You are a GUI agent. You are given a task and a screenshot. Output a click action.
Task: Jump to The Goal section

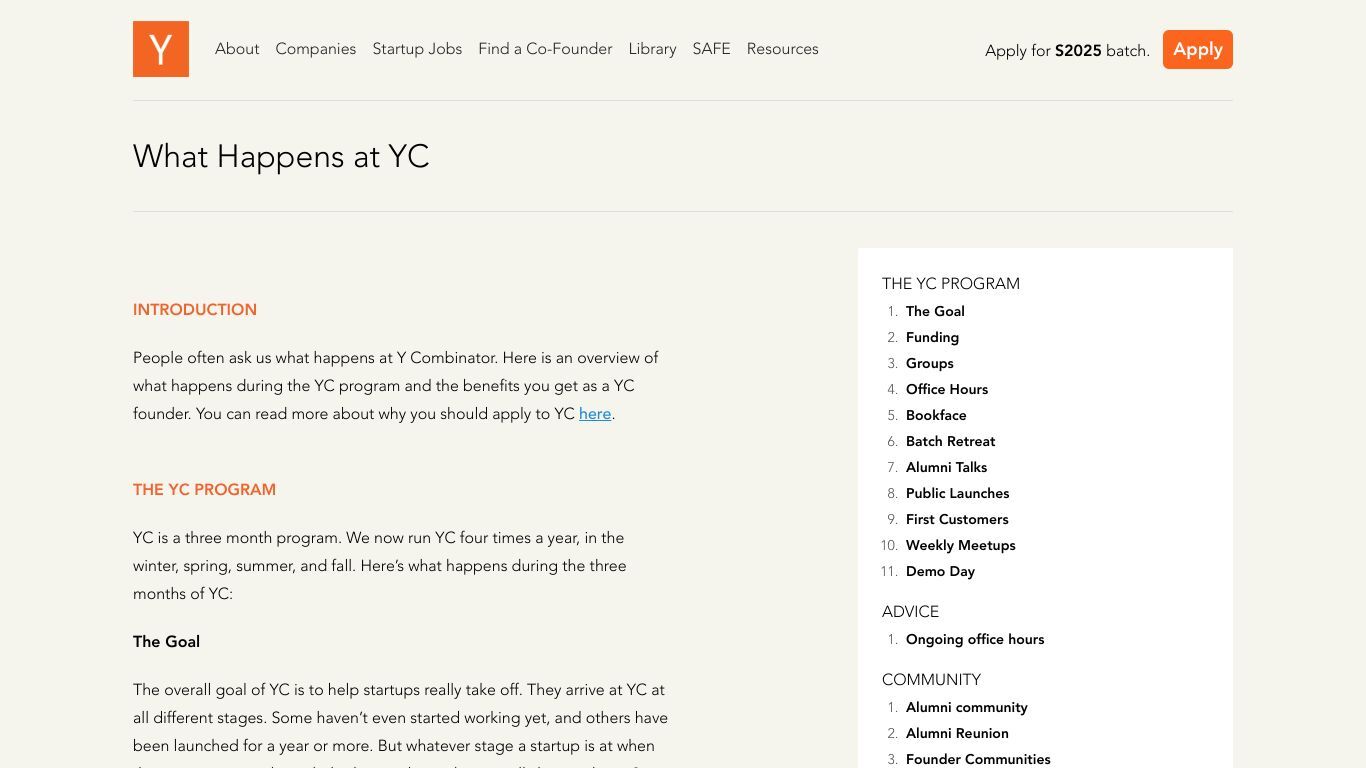click(935, 311)
